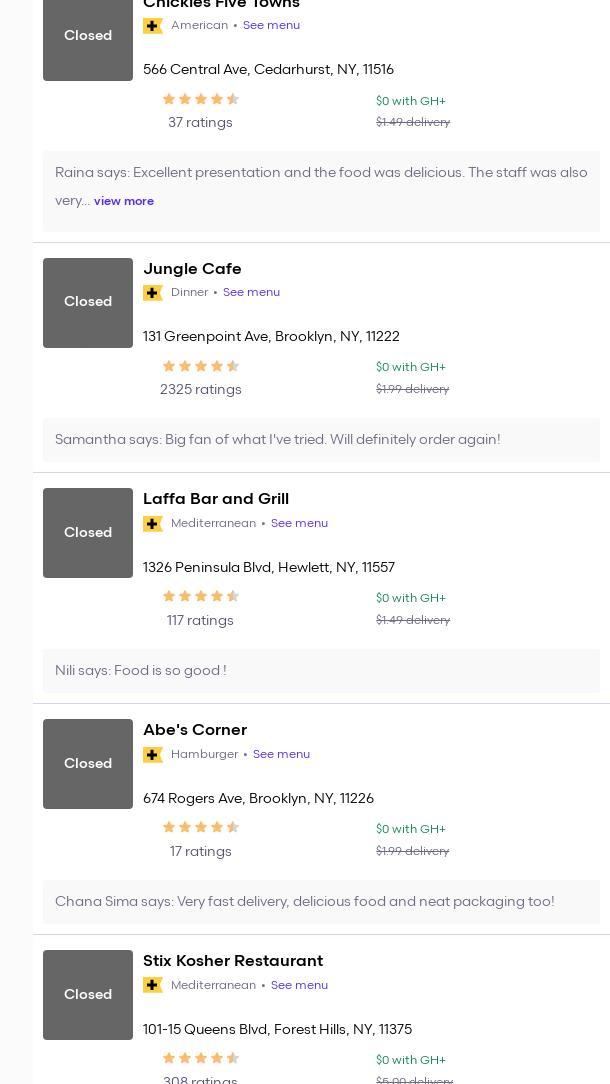610x1084 pixels.
Task: Click the Closed thumbnail for Stix Kosher Restaurant
Action: pos(88,995)
